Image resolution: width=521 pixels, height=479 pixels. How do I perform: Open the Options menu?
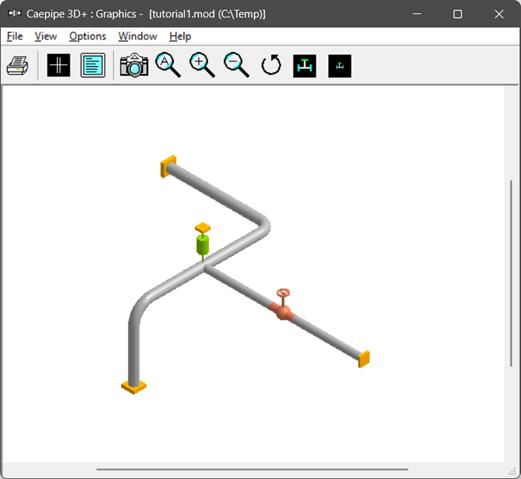(87, 36)
